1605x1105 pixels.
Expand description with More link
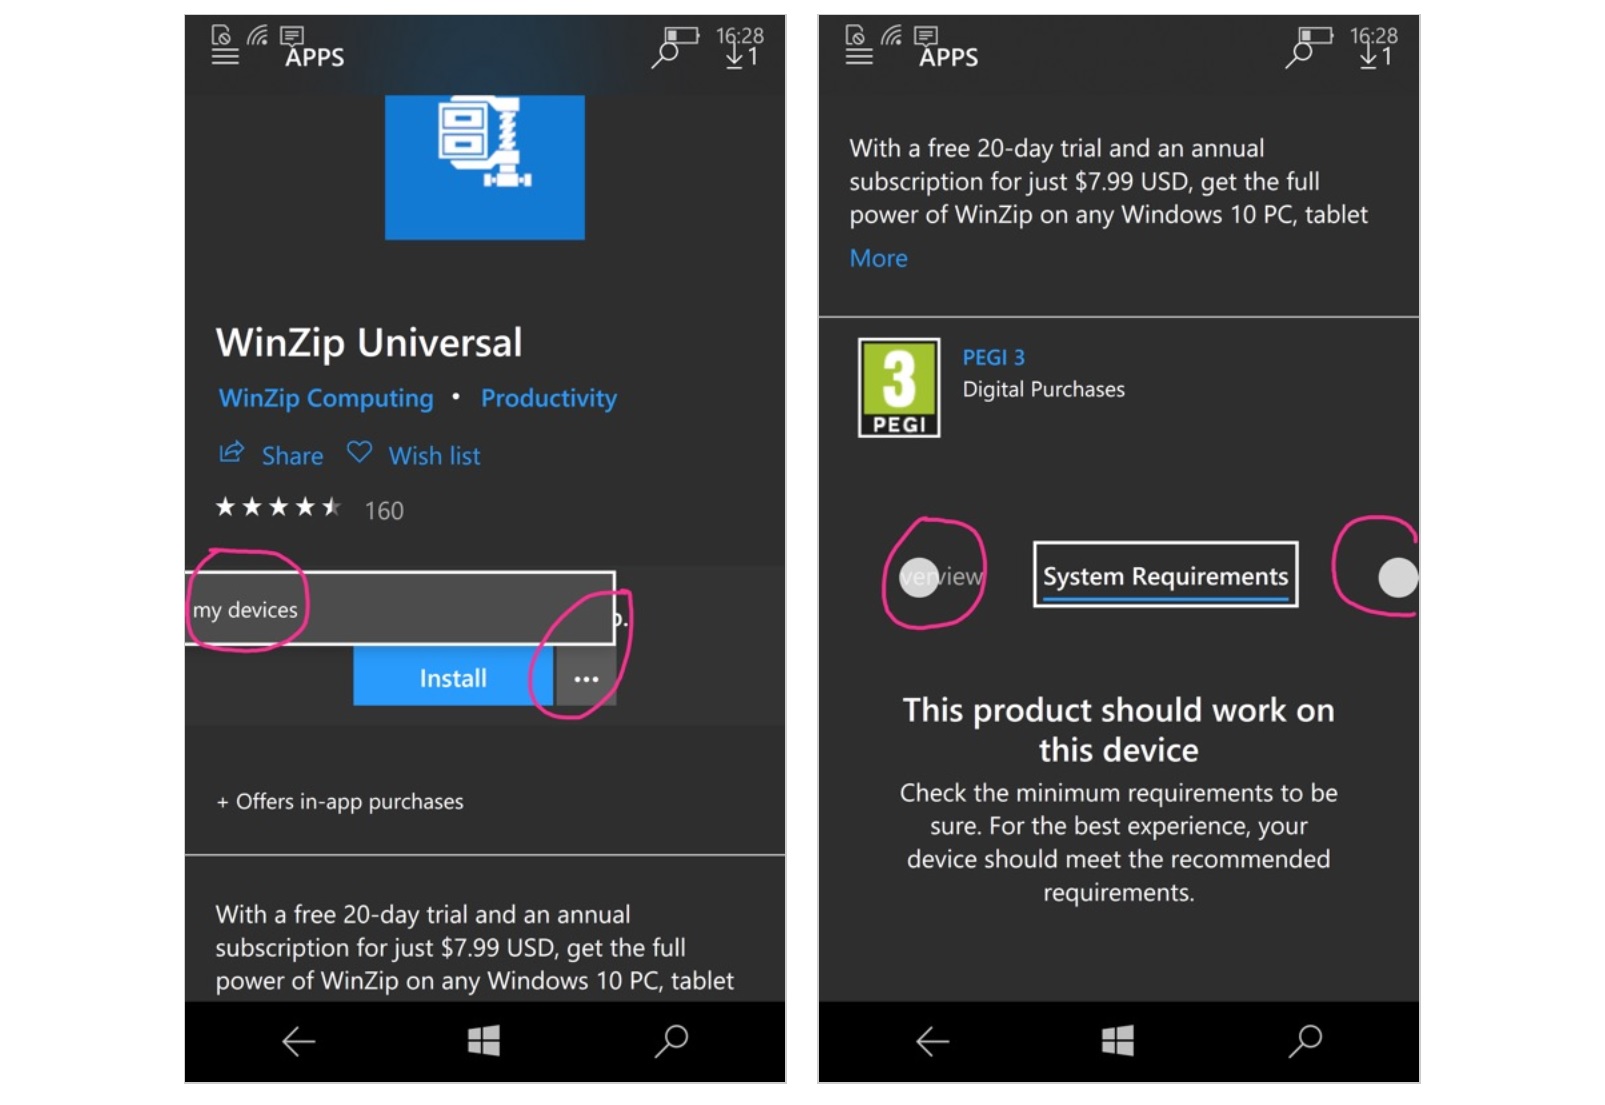pos(878,258)
